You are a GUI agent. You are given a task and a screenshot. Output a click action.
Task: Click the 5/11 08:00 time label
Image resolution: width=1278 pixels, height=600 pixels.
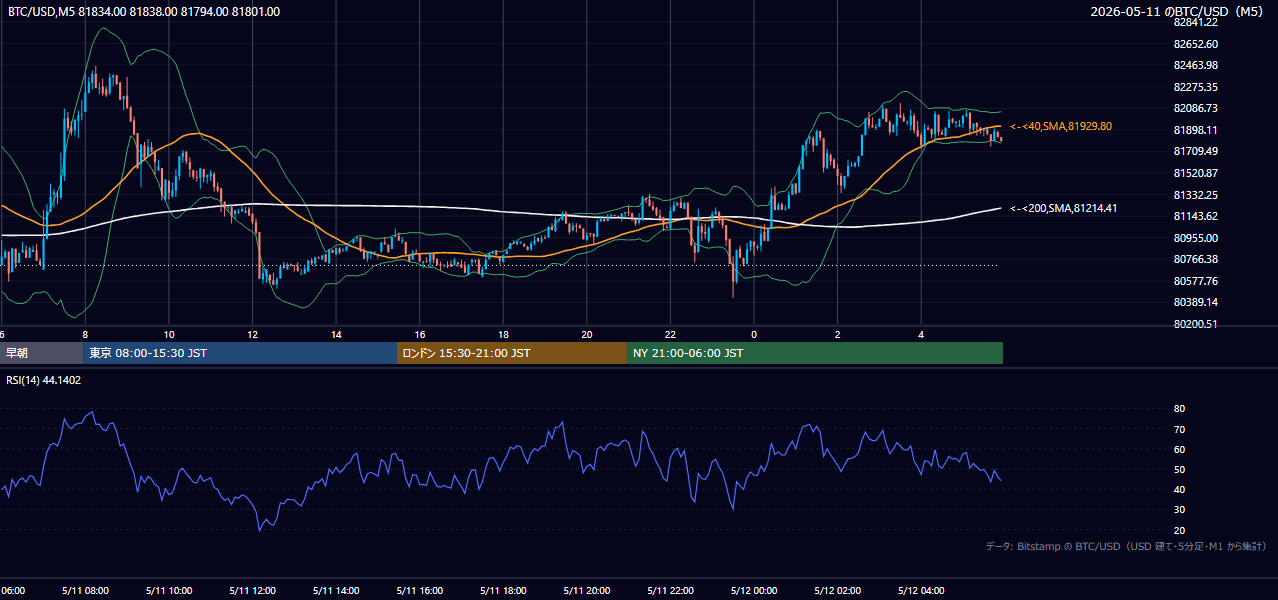click(85, 591)
